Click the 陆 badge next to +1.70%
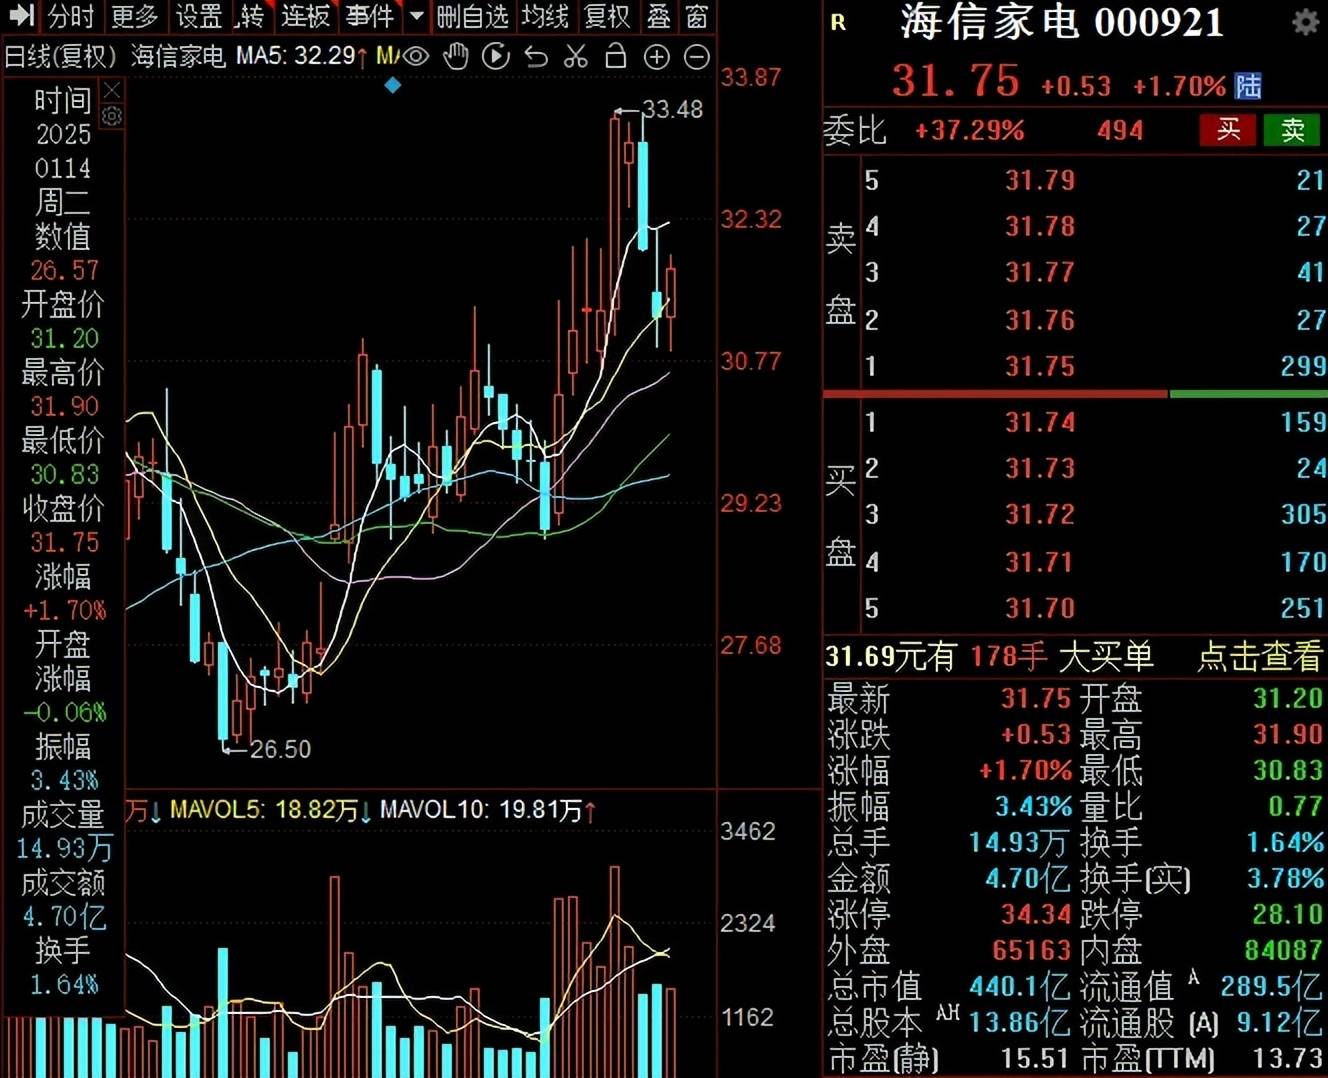The image size is (1328, 1078). [1248, 86]
